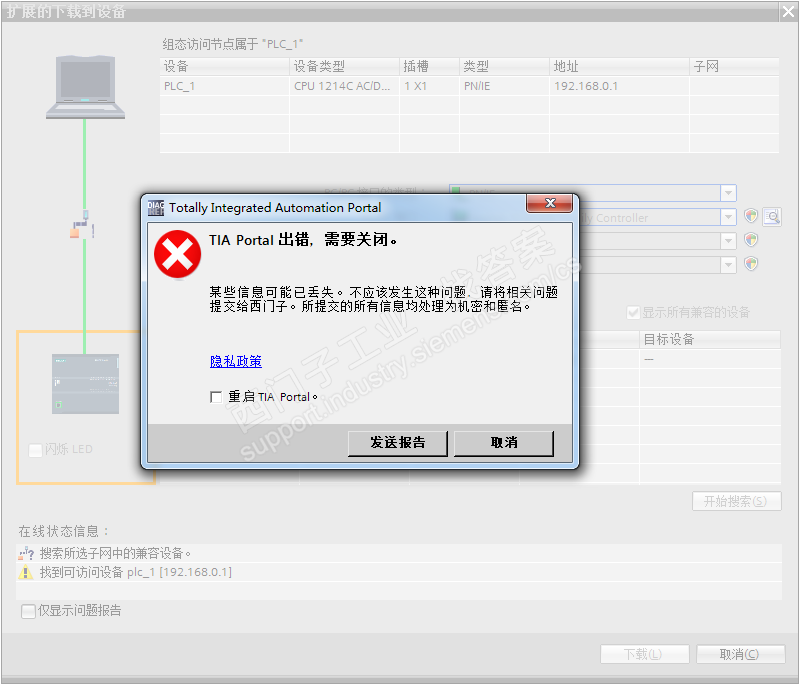Image resolution: width=800 pixels, height=685 pixels.
Task: Open the third connection dropdown arrow
Action: coord(729,241)
